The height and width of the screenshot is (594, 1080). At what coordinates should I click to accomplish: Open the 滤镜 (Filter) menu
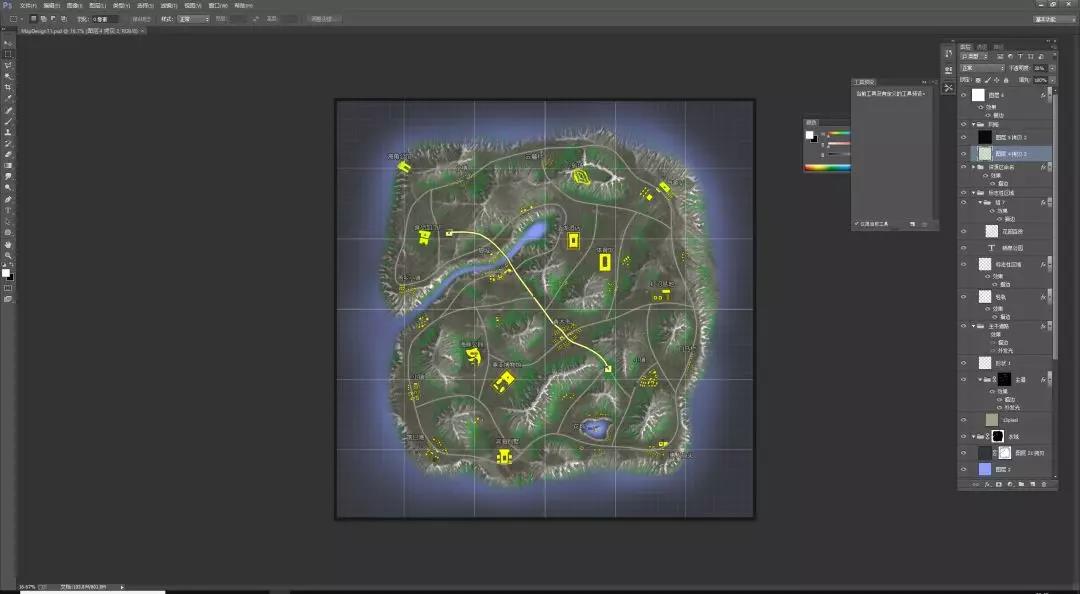point(169,6)
